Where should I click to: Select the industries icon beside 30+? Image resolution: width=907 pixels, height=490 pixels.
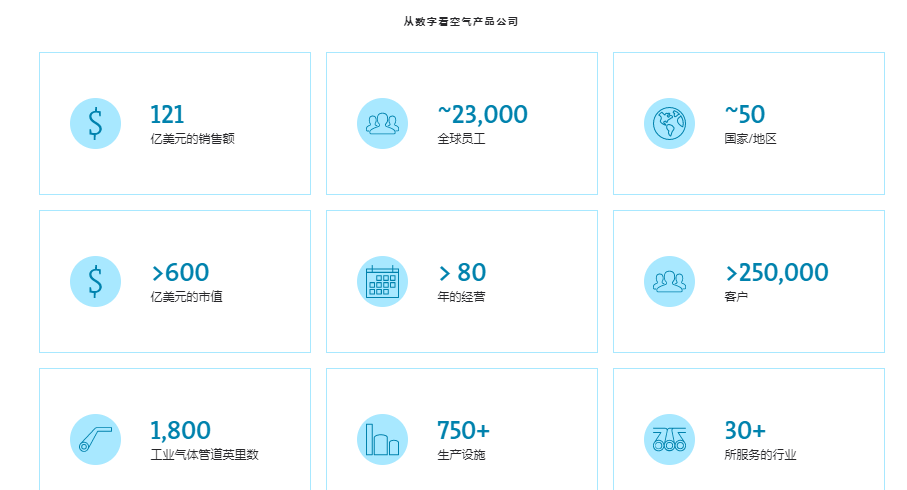click(669, 439)
